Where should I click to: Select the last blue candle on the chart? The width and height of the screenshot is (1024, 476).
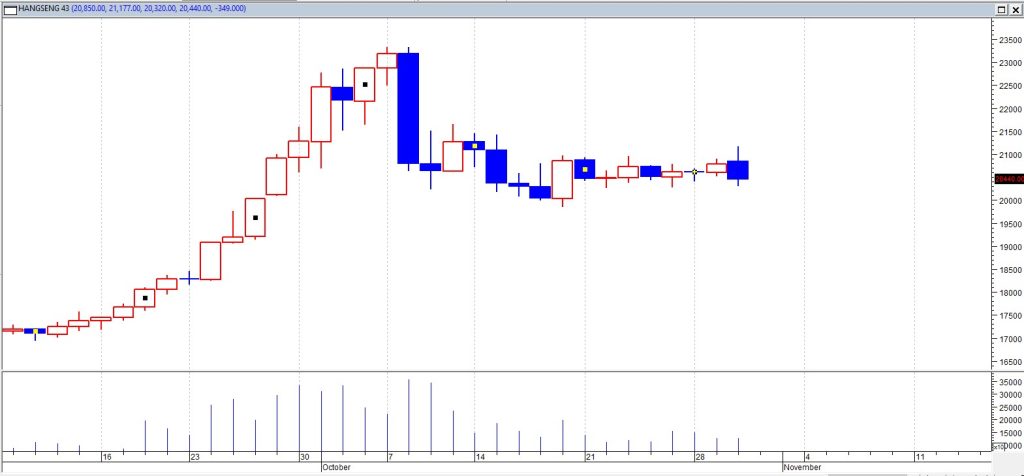738,170
